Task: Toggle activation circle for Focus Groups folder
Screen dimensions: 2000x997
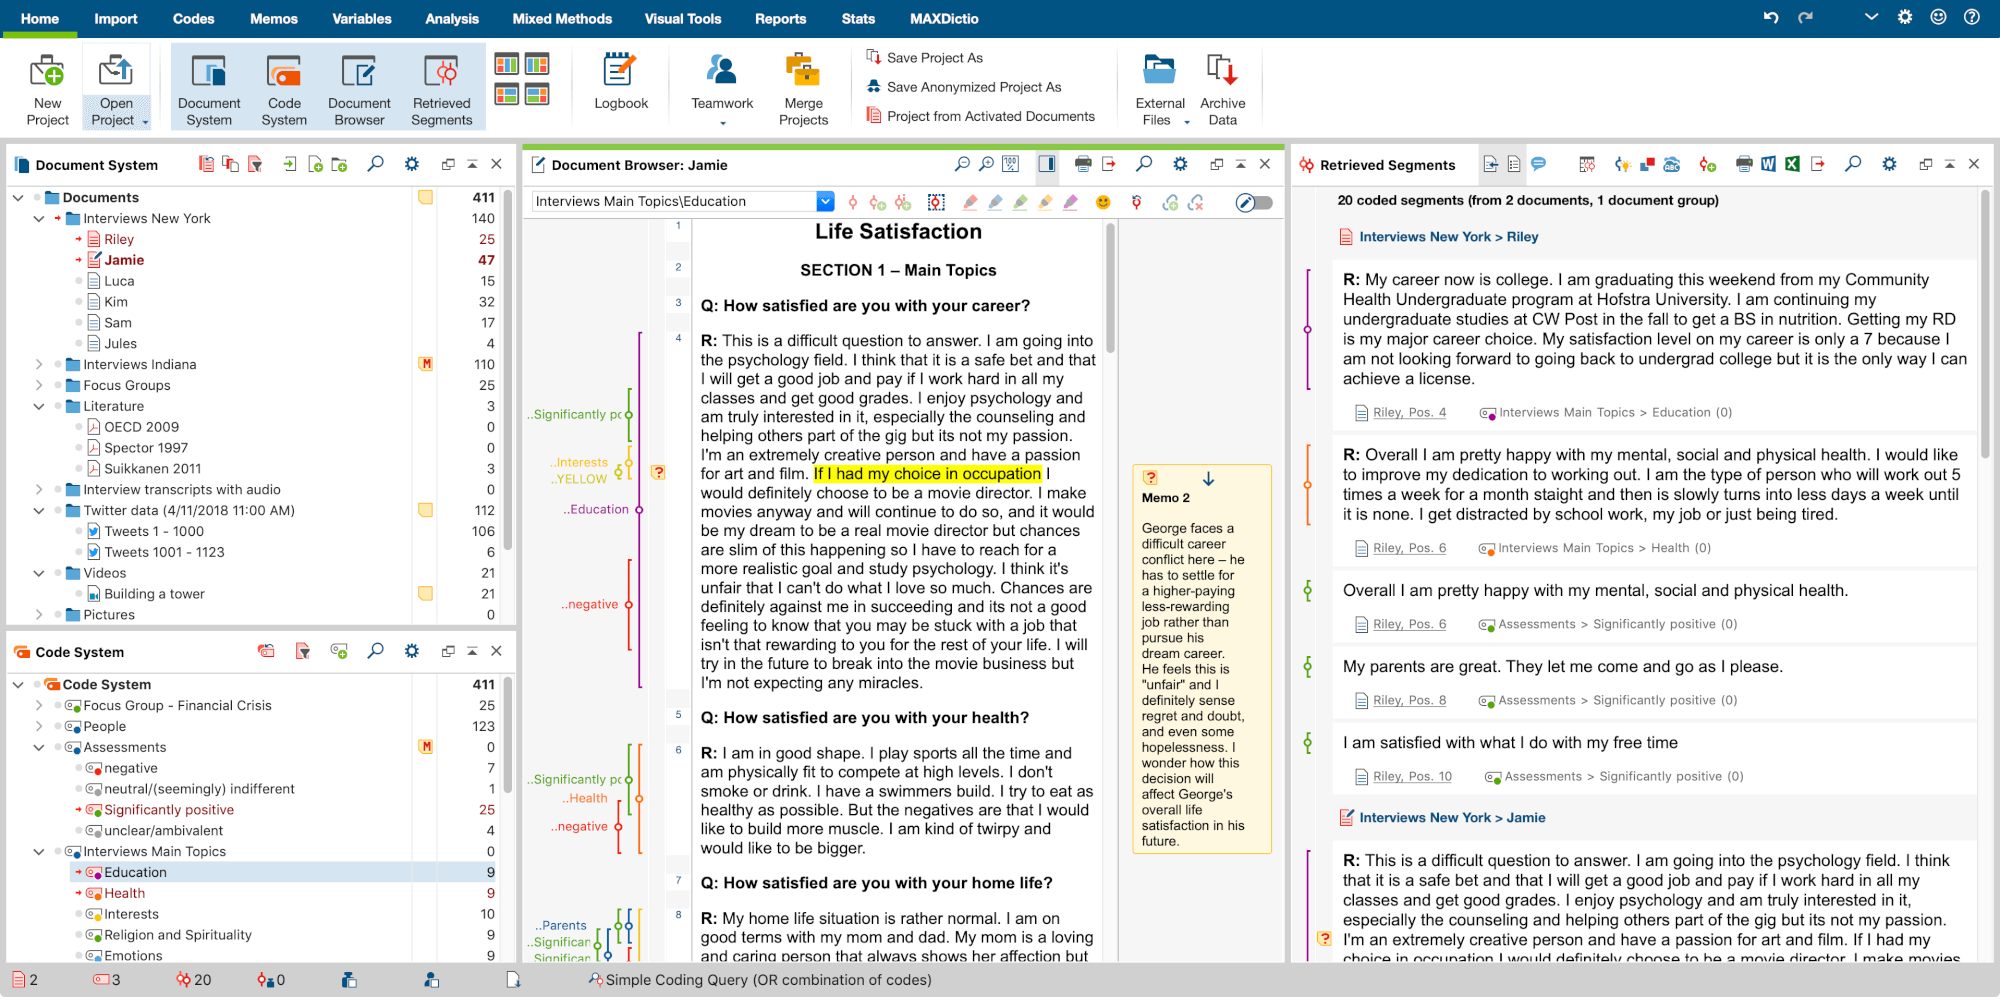Action: pyautogui.click(x=58, y=385)
